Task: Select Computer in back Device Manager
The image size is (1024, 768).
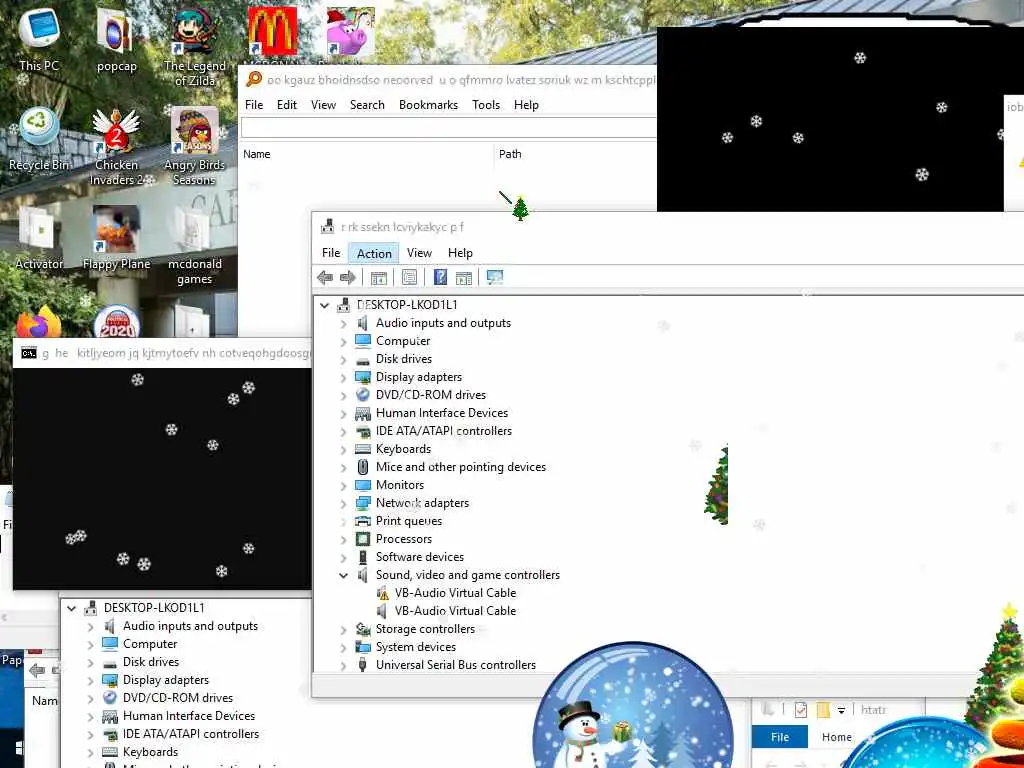Action: tap(150, 644)
